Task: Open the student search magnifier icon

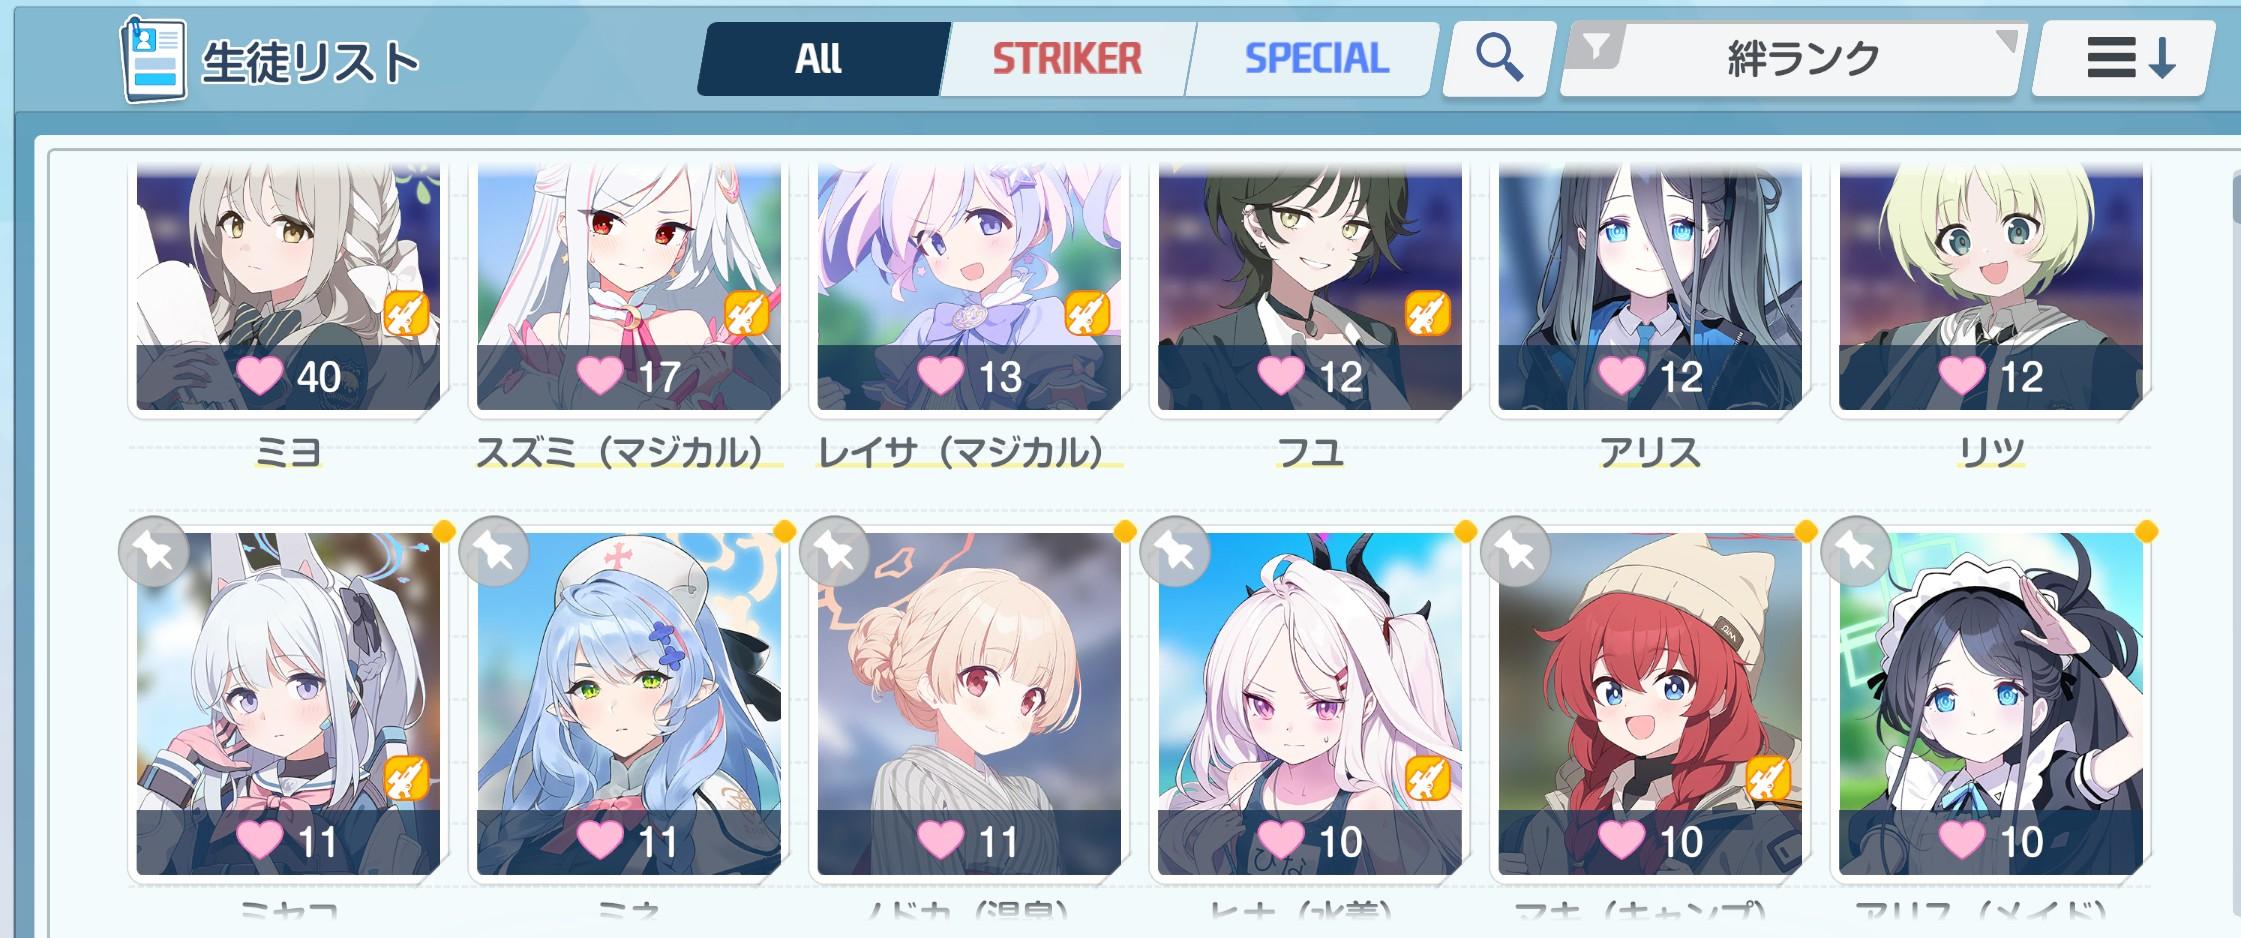Action: [1498, 58]
